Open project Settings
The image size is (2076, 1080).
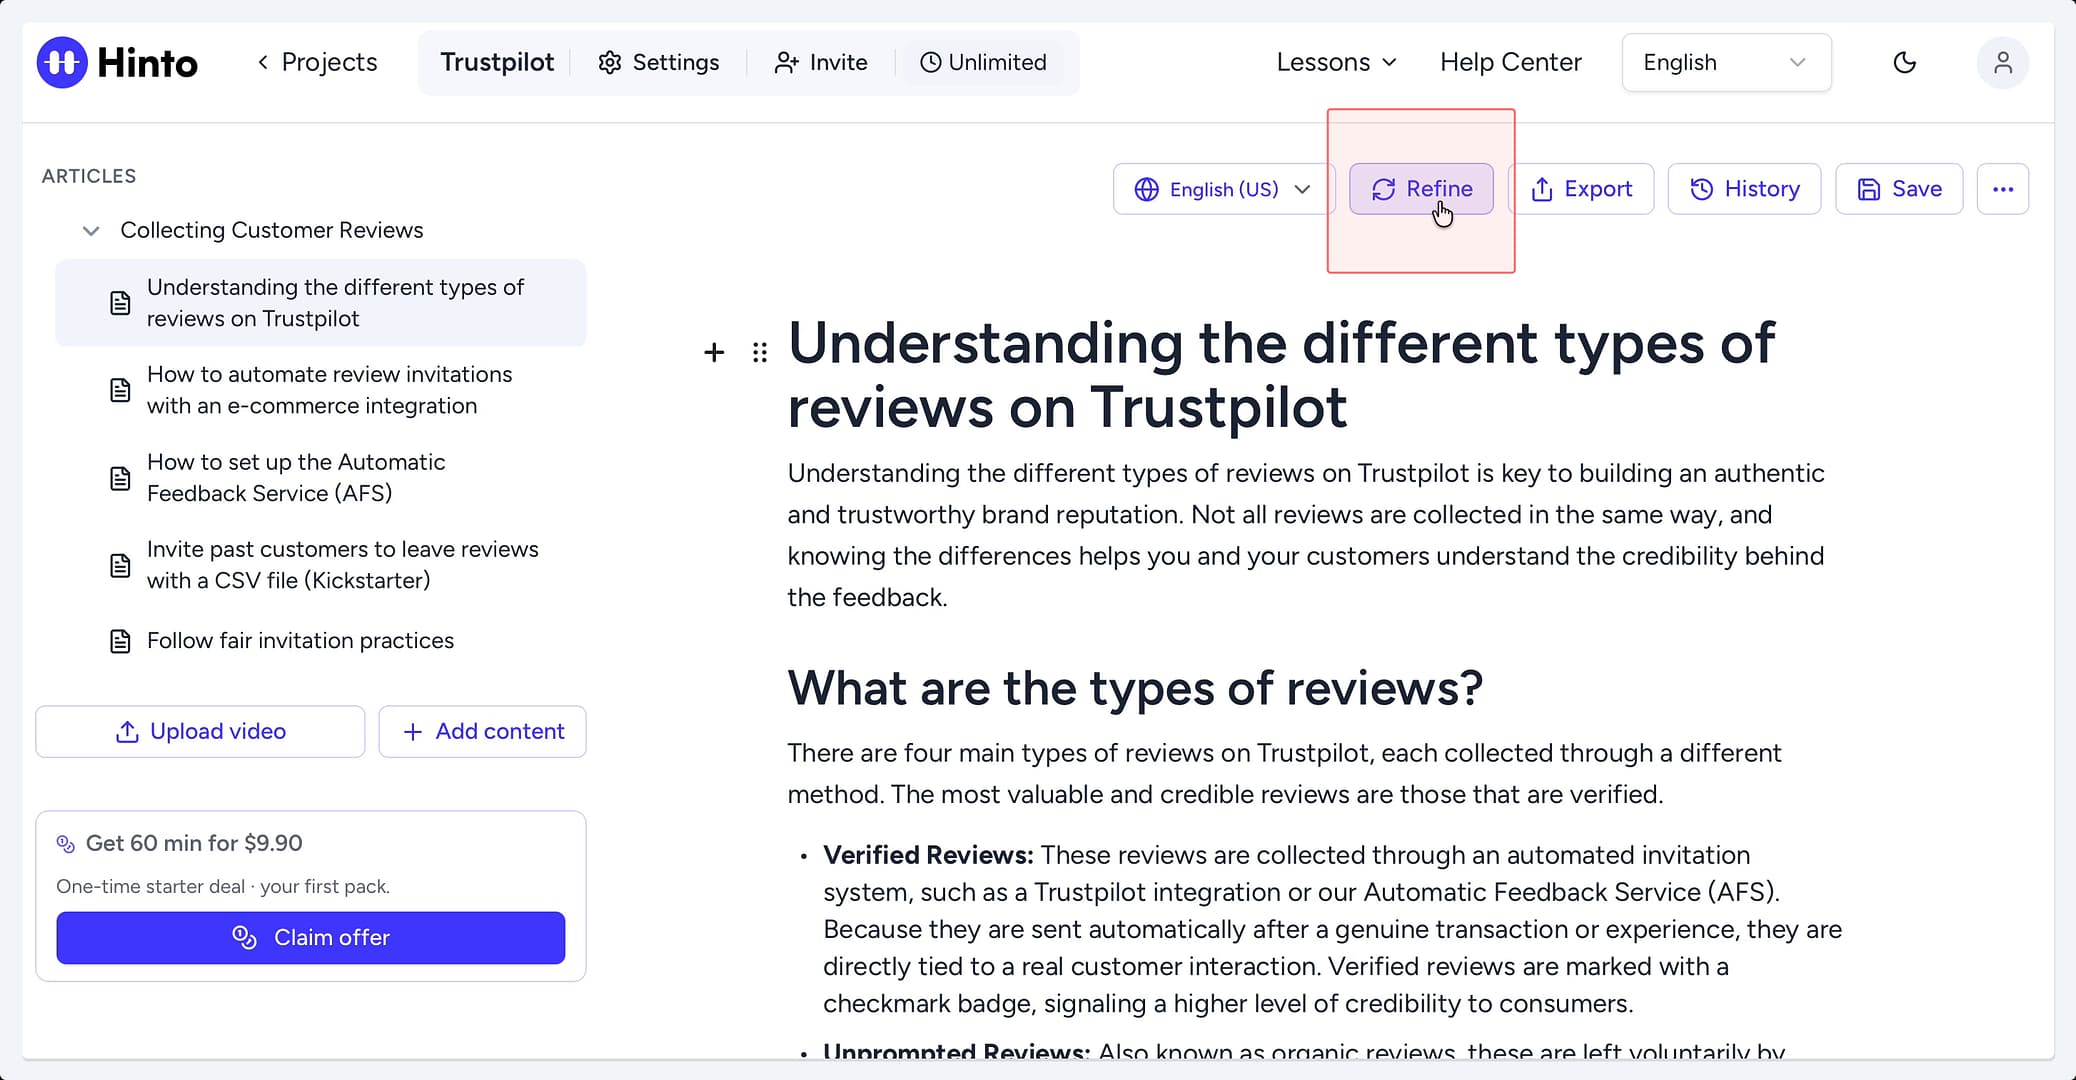click(x=659, y=62)
